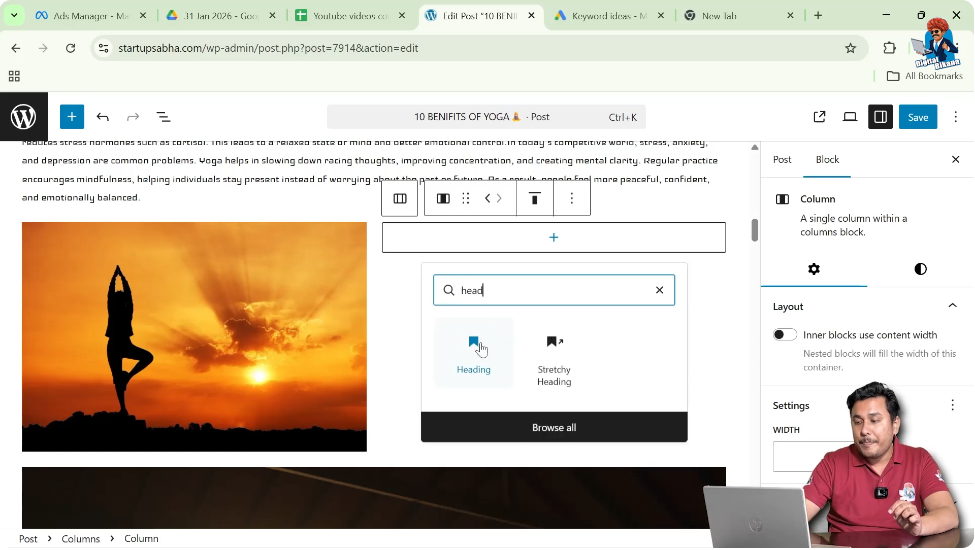Open the apps grid shortcut
Viewport: 975px width, 550px height.
pyautogui.click(x=14, y=76)
